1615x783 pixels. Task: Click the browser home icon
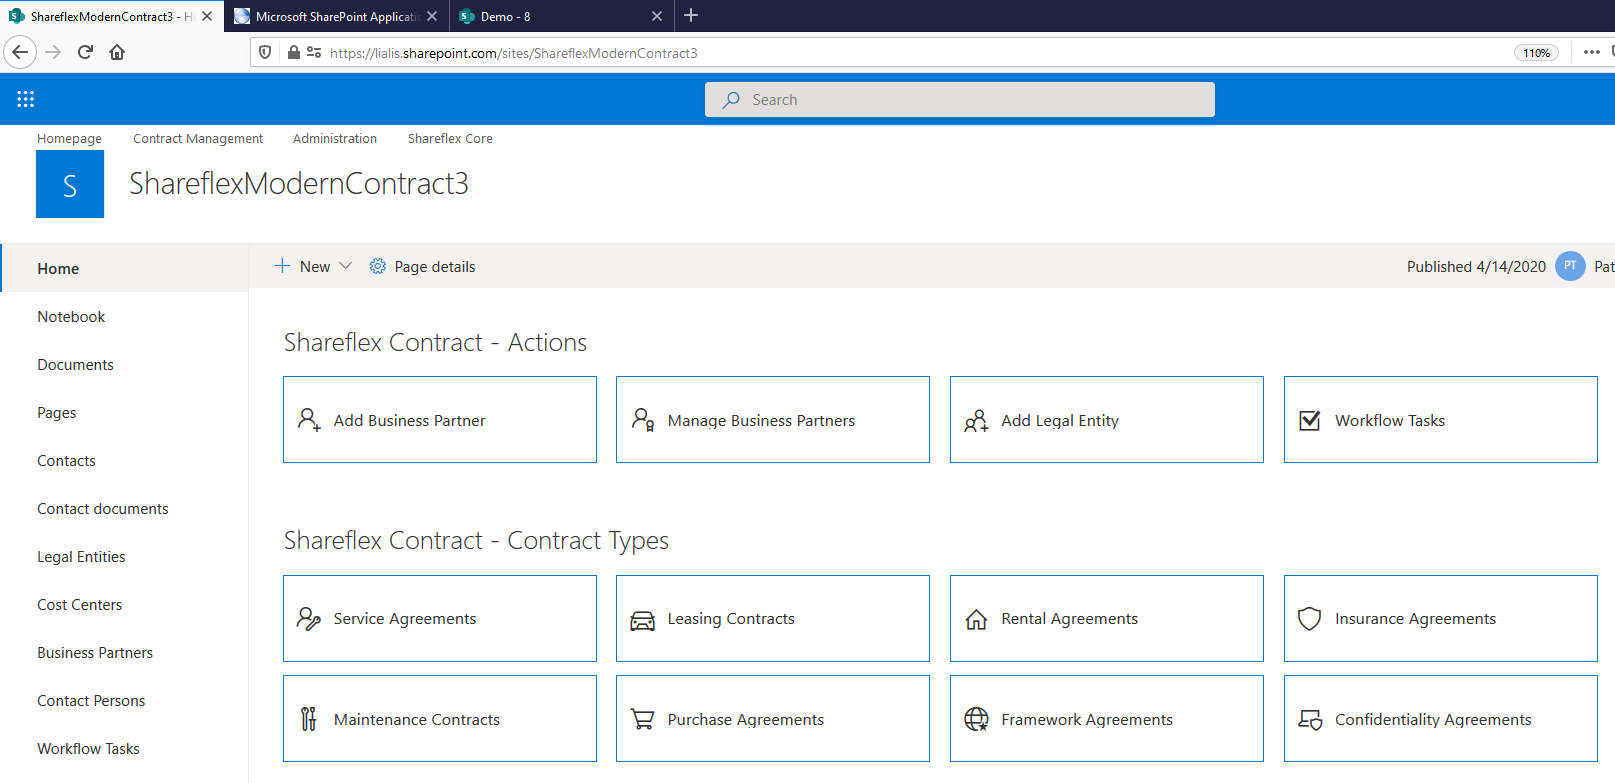point(117,52)
